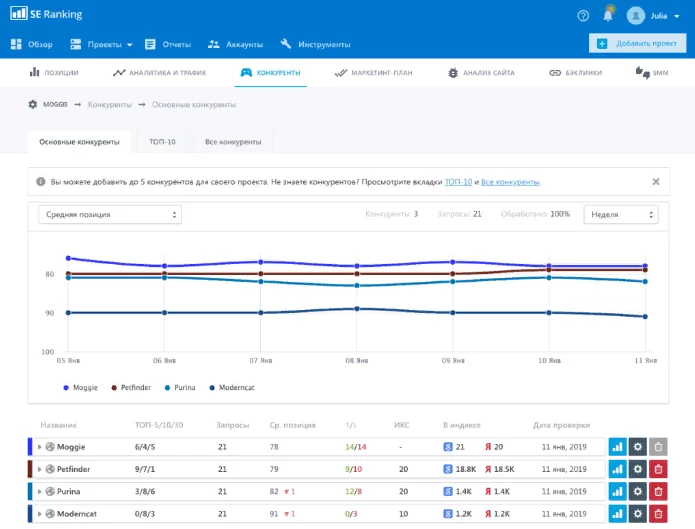Click Moderncat data point on 08 Янв
This screenshot has height=529, width=695.
pos(357,309)
